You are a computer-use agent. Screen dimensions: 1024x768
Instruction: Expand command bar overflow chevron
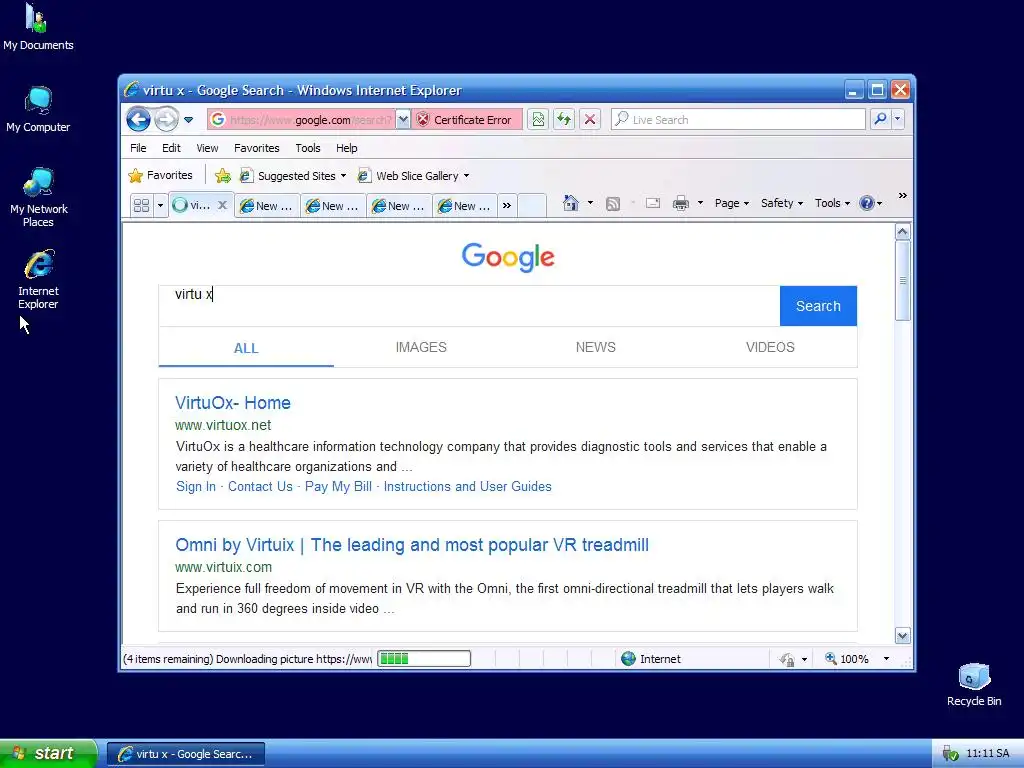[903, 195]
